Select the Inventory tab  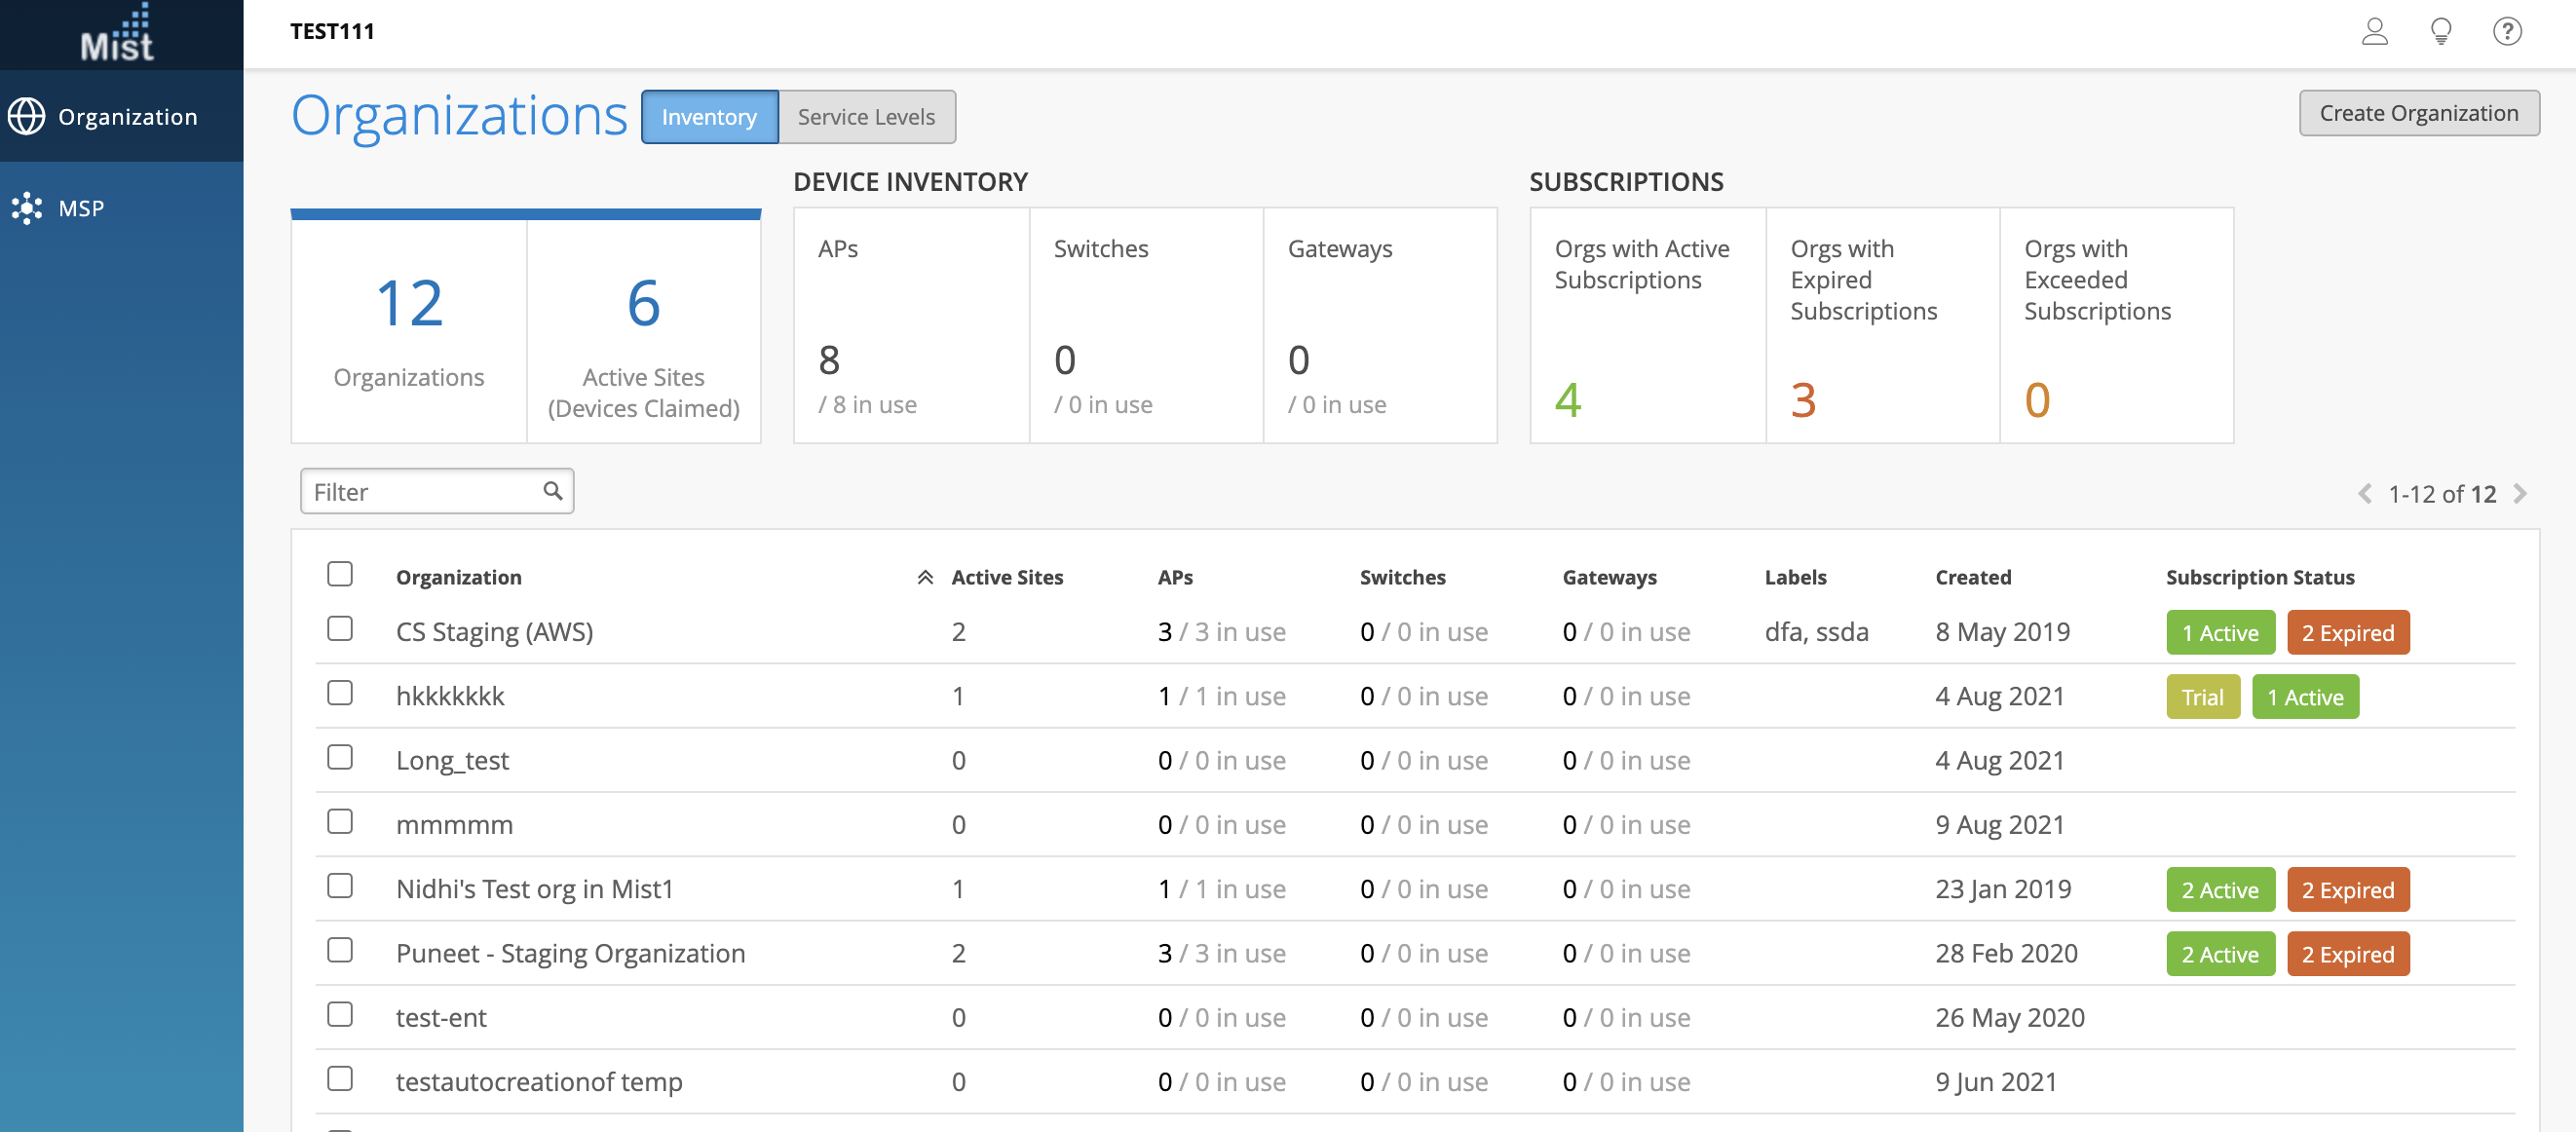coord(709,117)
